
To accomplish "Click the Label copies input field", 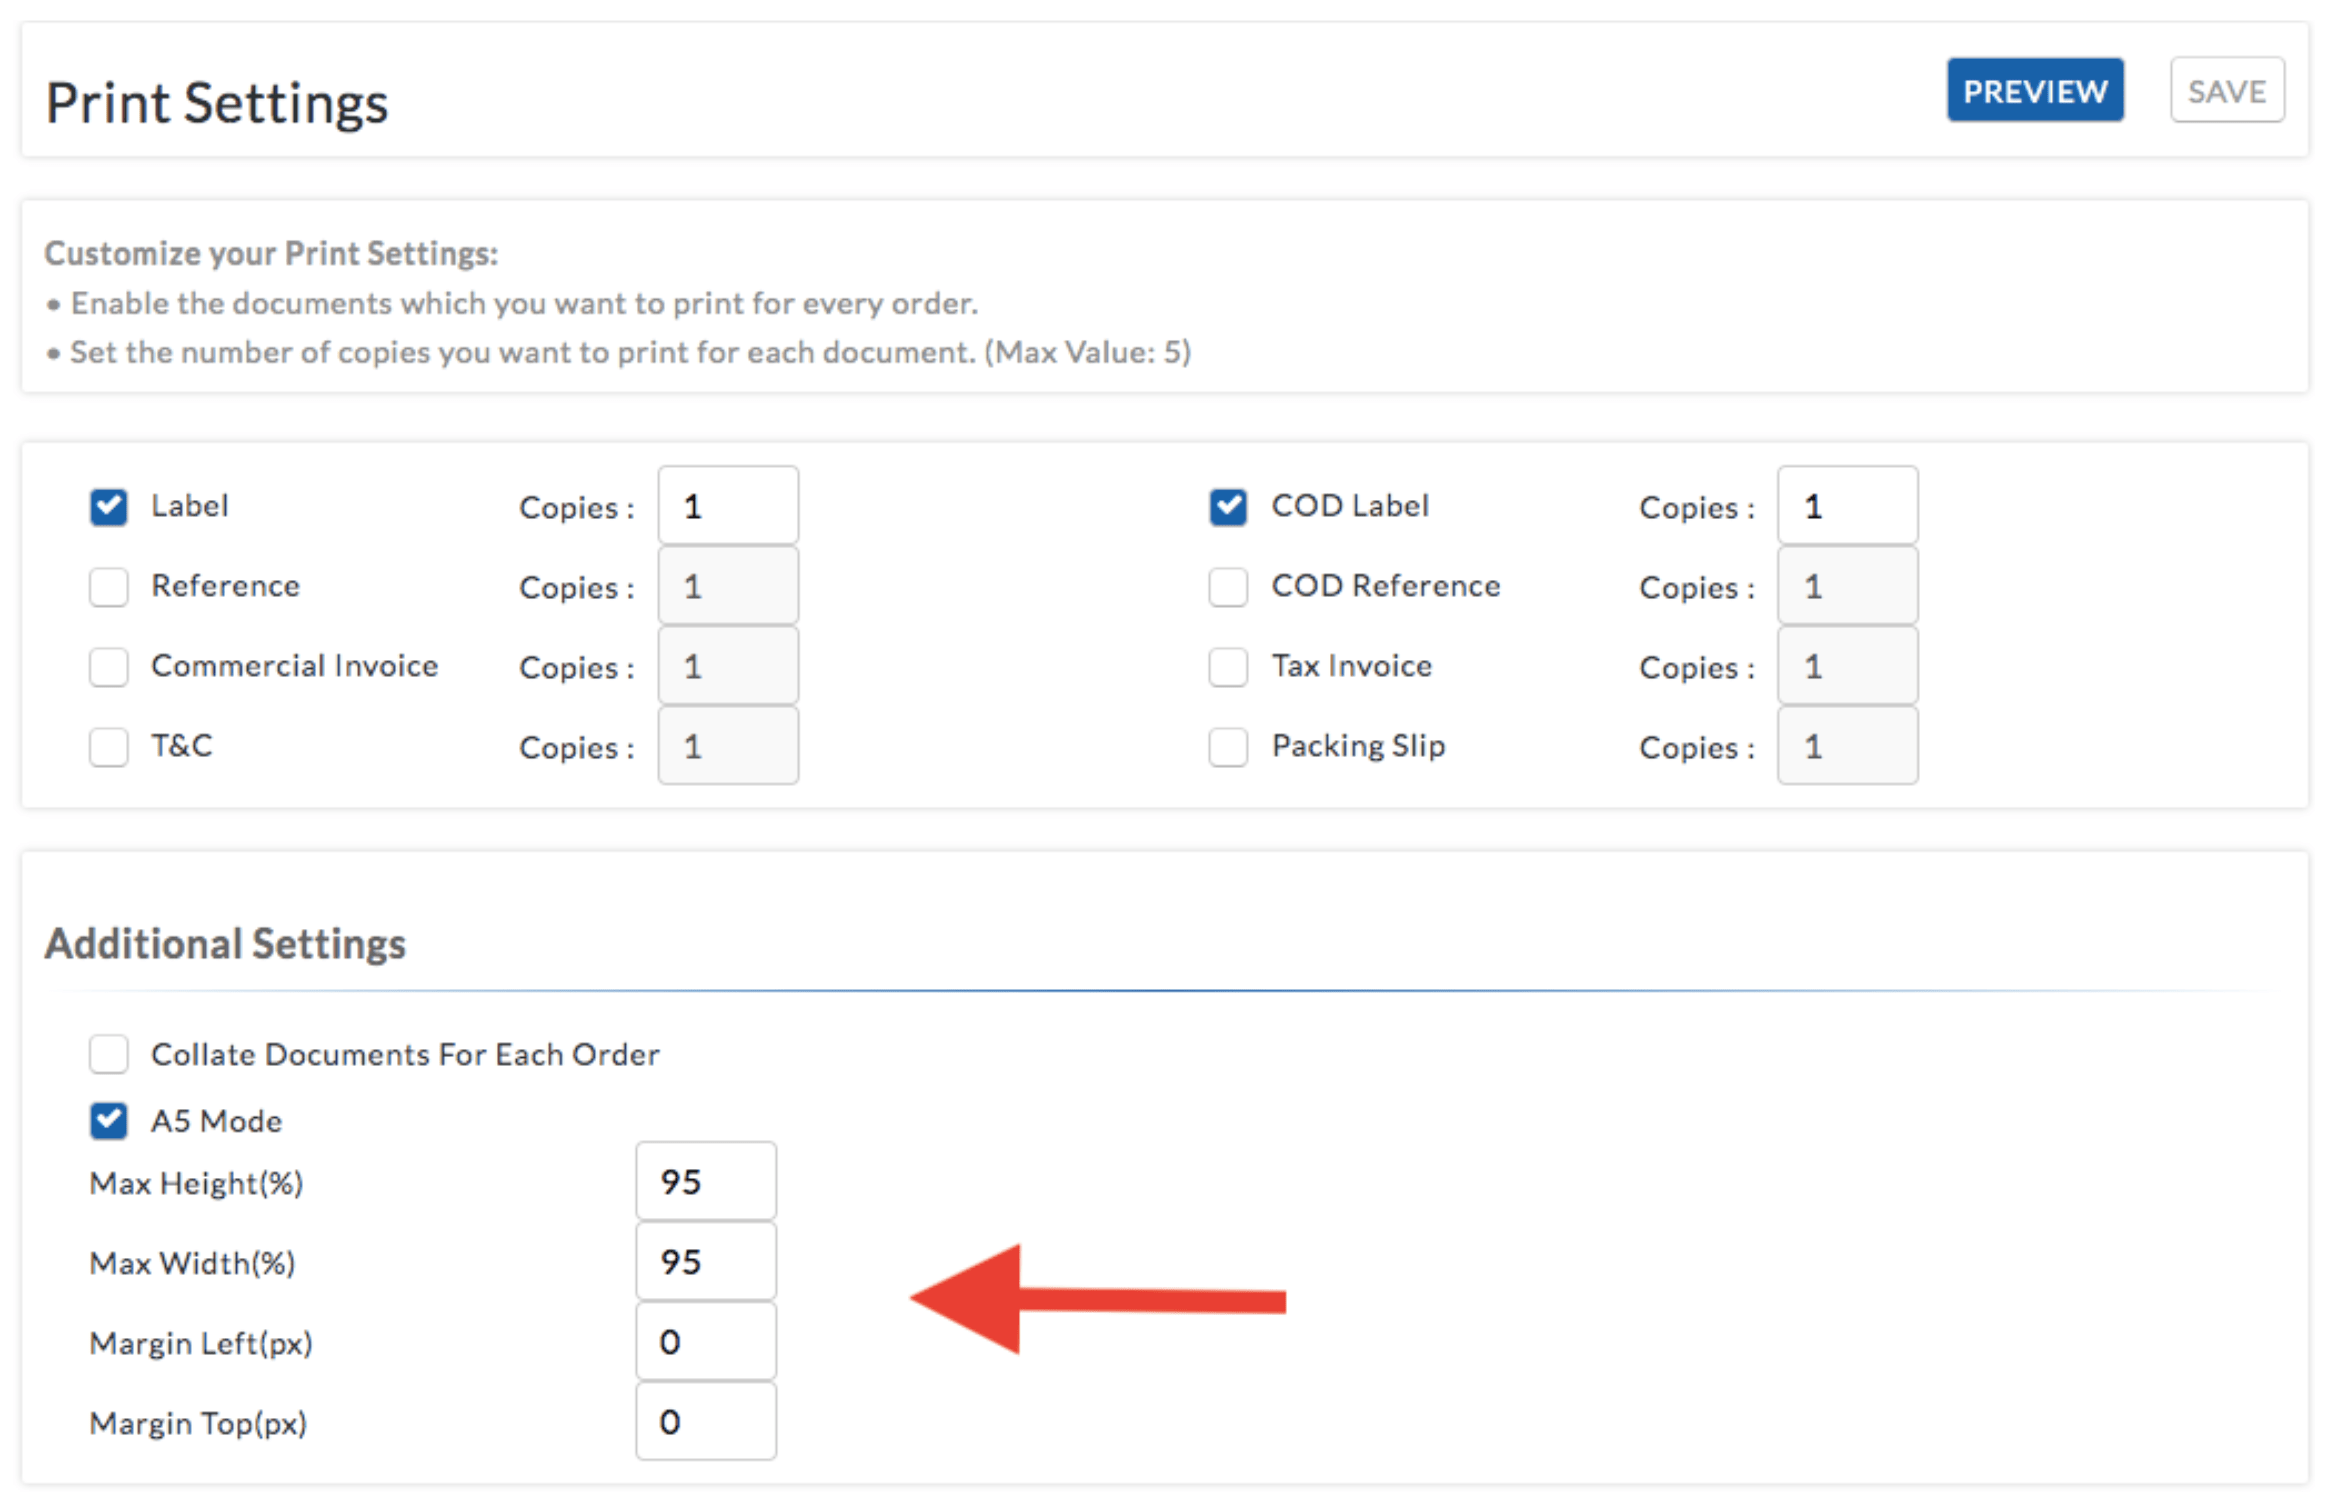I will (727, 506).
